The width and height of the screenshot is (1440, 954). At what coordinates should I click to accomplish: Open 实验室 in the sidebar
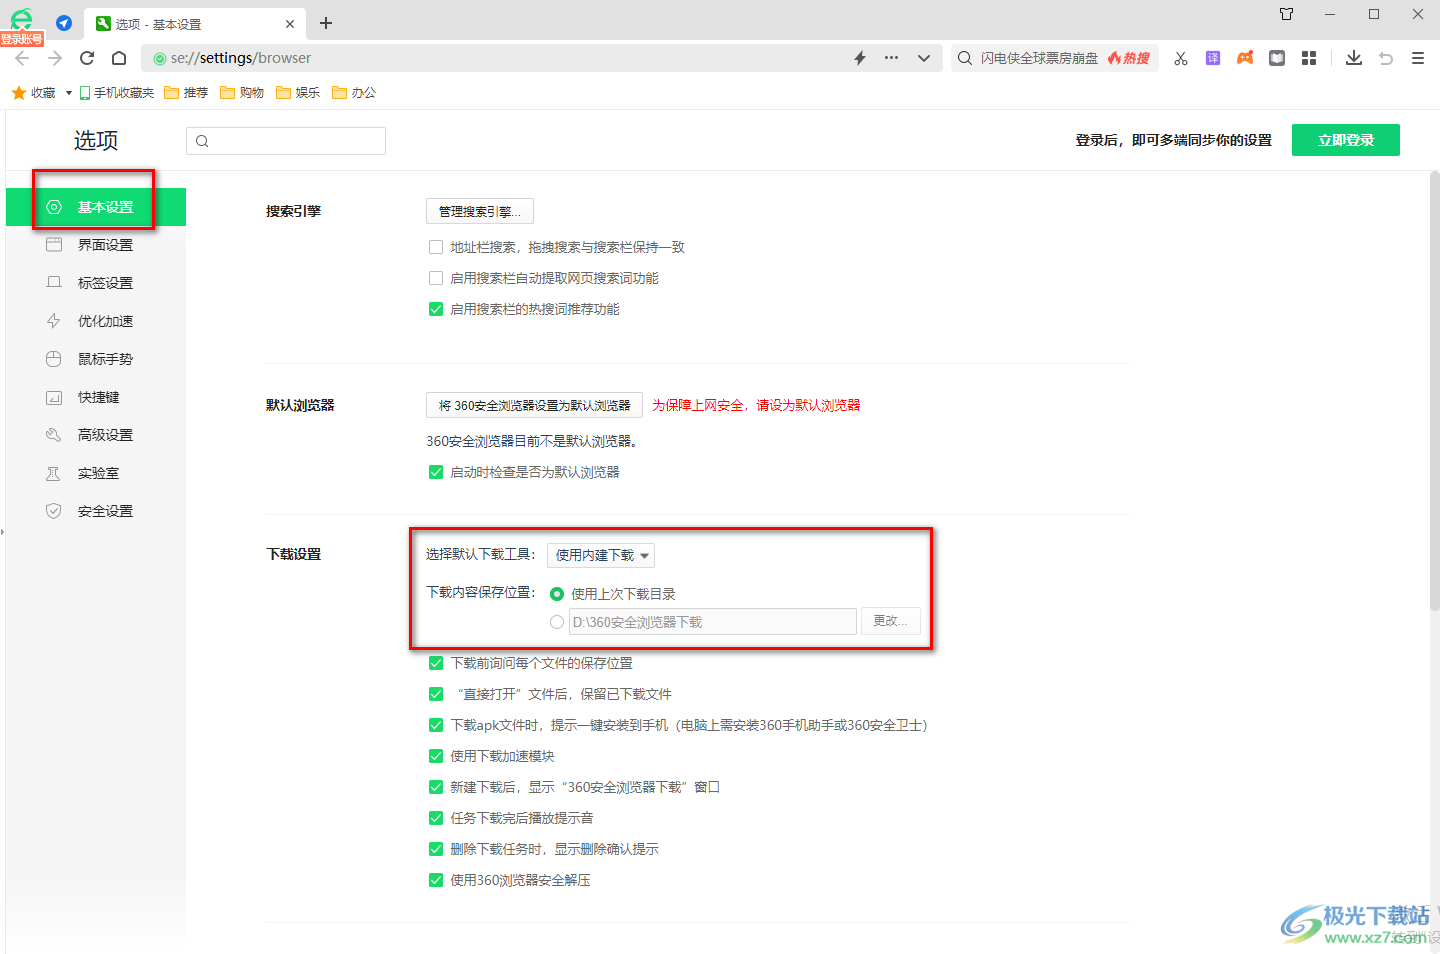tap(96, 473)
